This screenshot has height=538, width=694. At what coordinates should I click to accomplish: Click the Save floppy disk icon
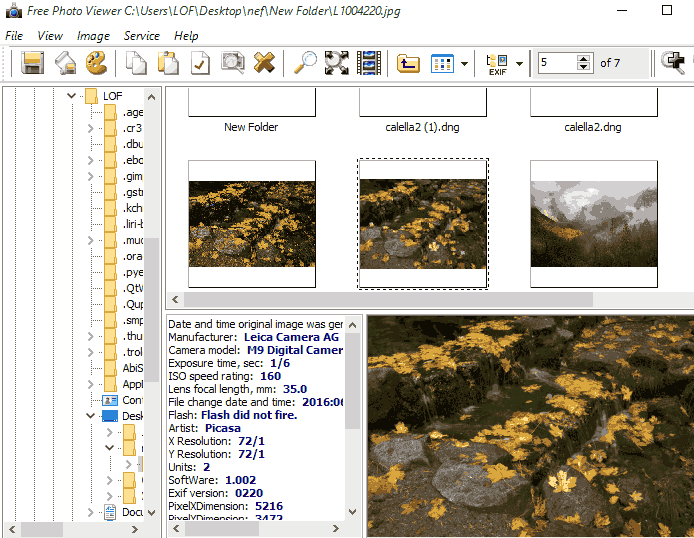click(32, 63)
